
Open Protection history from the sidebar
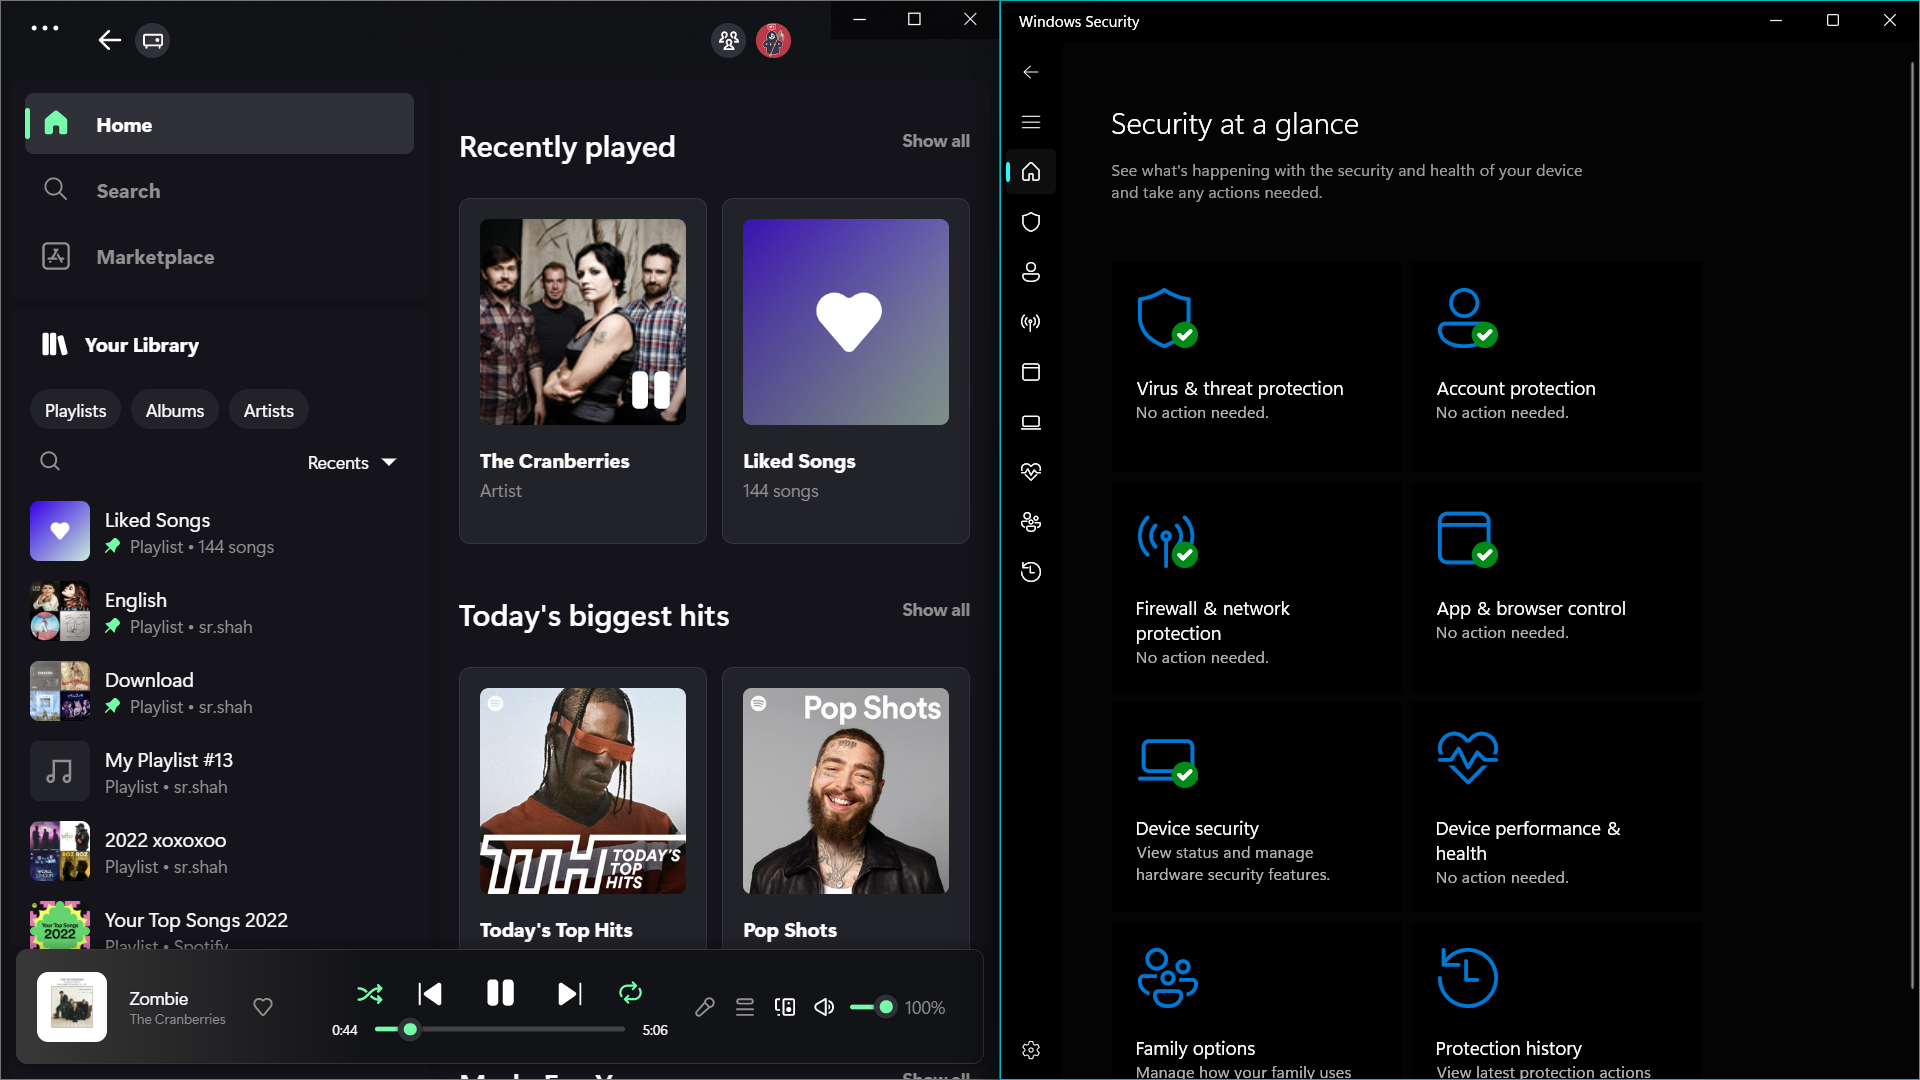(1030, 571)
